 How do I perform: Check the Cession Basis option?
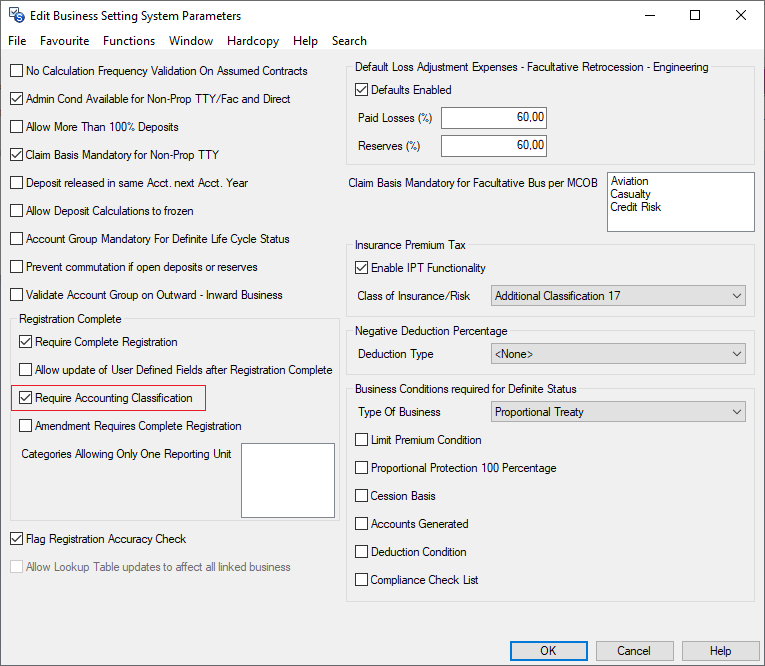point(362,496)
